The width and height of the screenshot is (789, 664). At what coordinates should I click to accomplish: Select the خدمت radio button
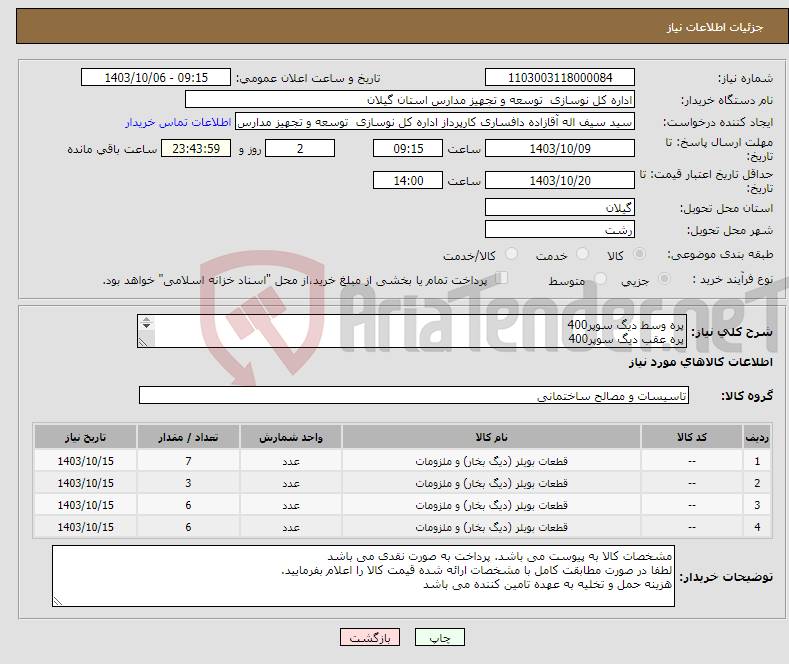click(x=582, y=254)
